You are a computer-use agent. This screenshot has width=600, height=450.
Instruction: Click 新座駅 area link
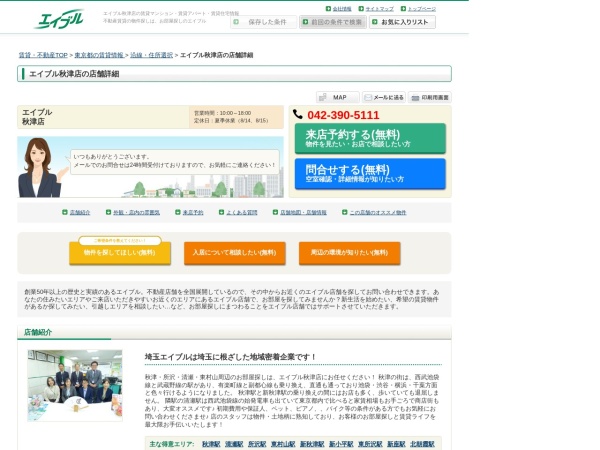(x=396, y=444)
